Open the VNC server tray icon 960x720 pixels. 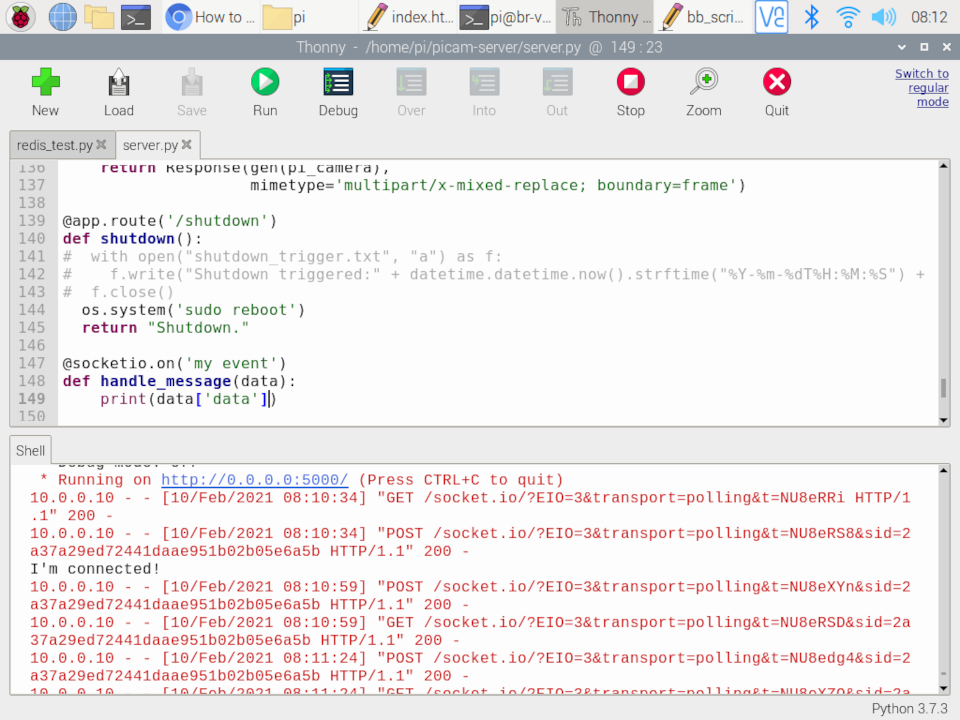tap(771, 17)
